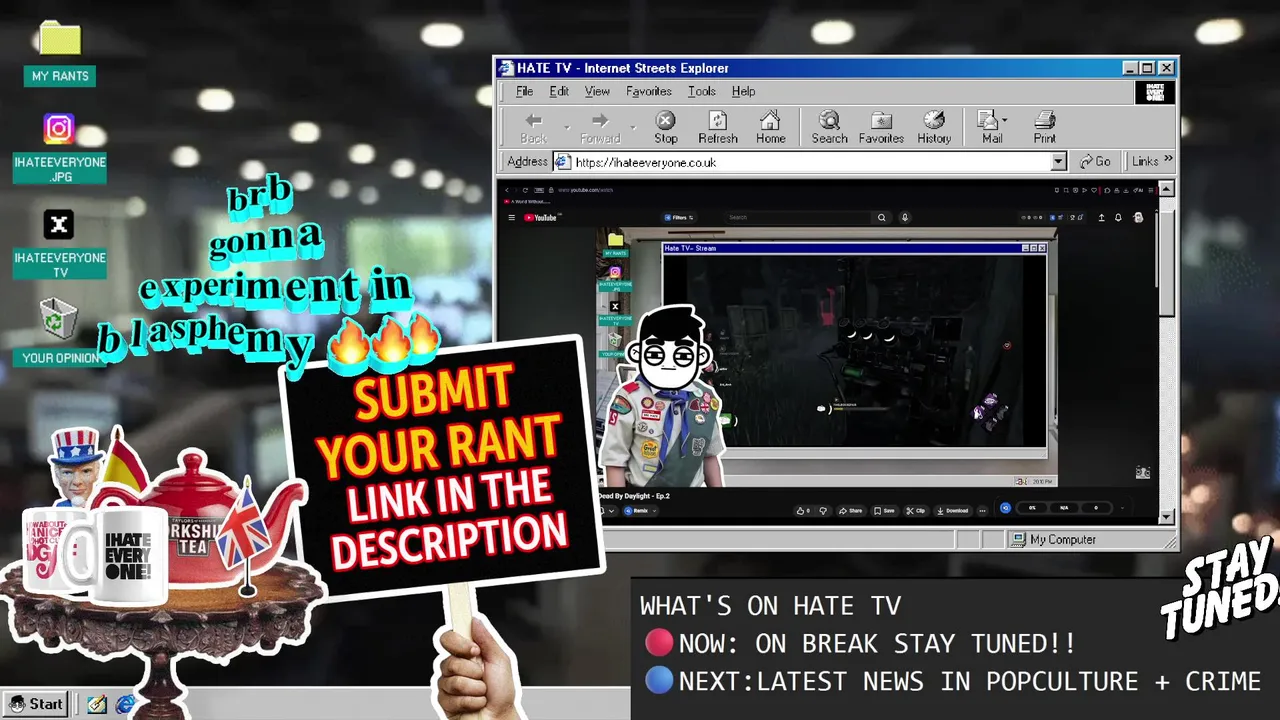1280x720 pixels.
Task: Click the YouTube upload arrow icon
Action: pyautogui.click(x=1102, y=217)
